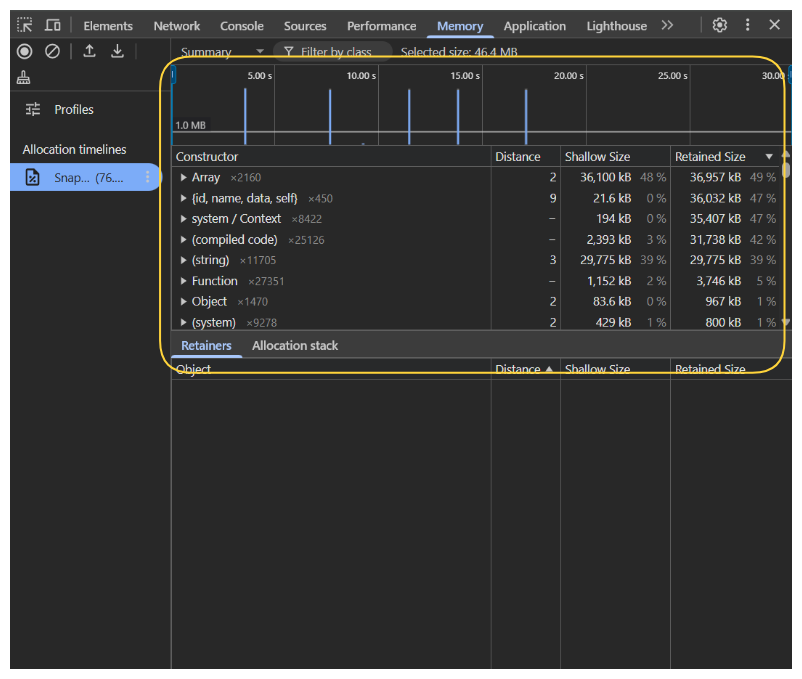Click the save profile download icon
802x679 pixels.
point(118,51)
